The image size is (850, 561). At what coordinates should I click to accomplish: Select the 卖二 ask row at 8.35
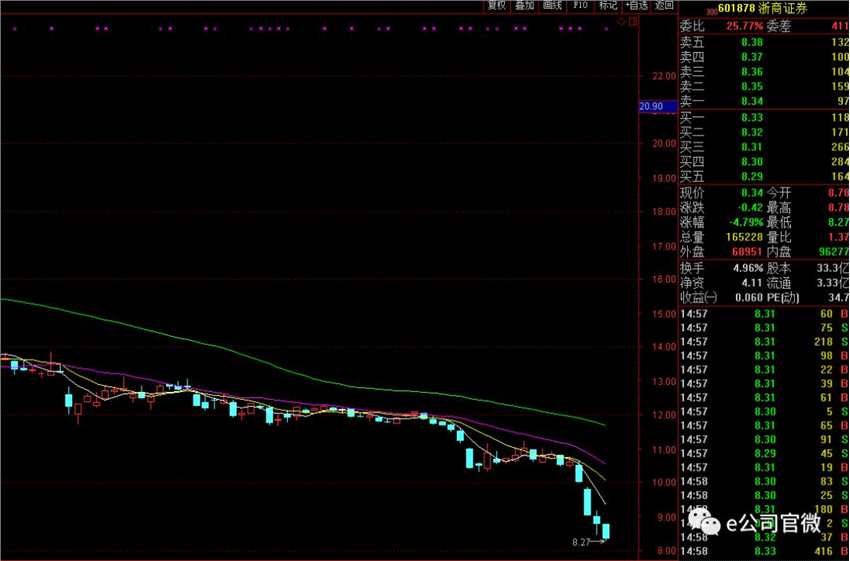point(764,86)
